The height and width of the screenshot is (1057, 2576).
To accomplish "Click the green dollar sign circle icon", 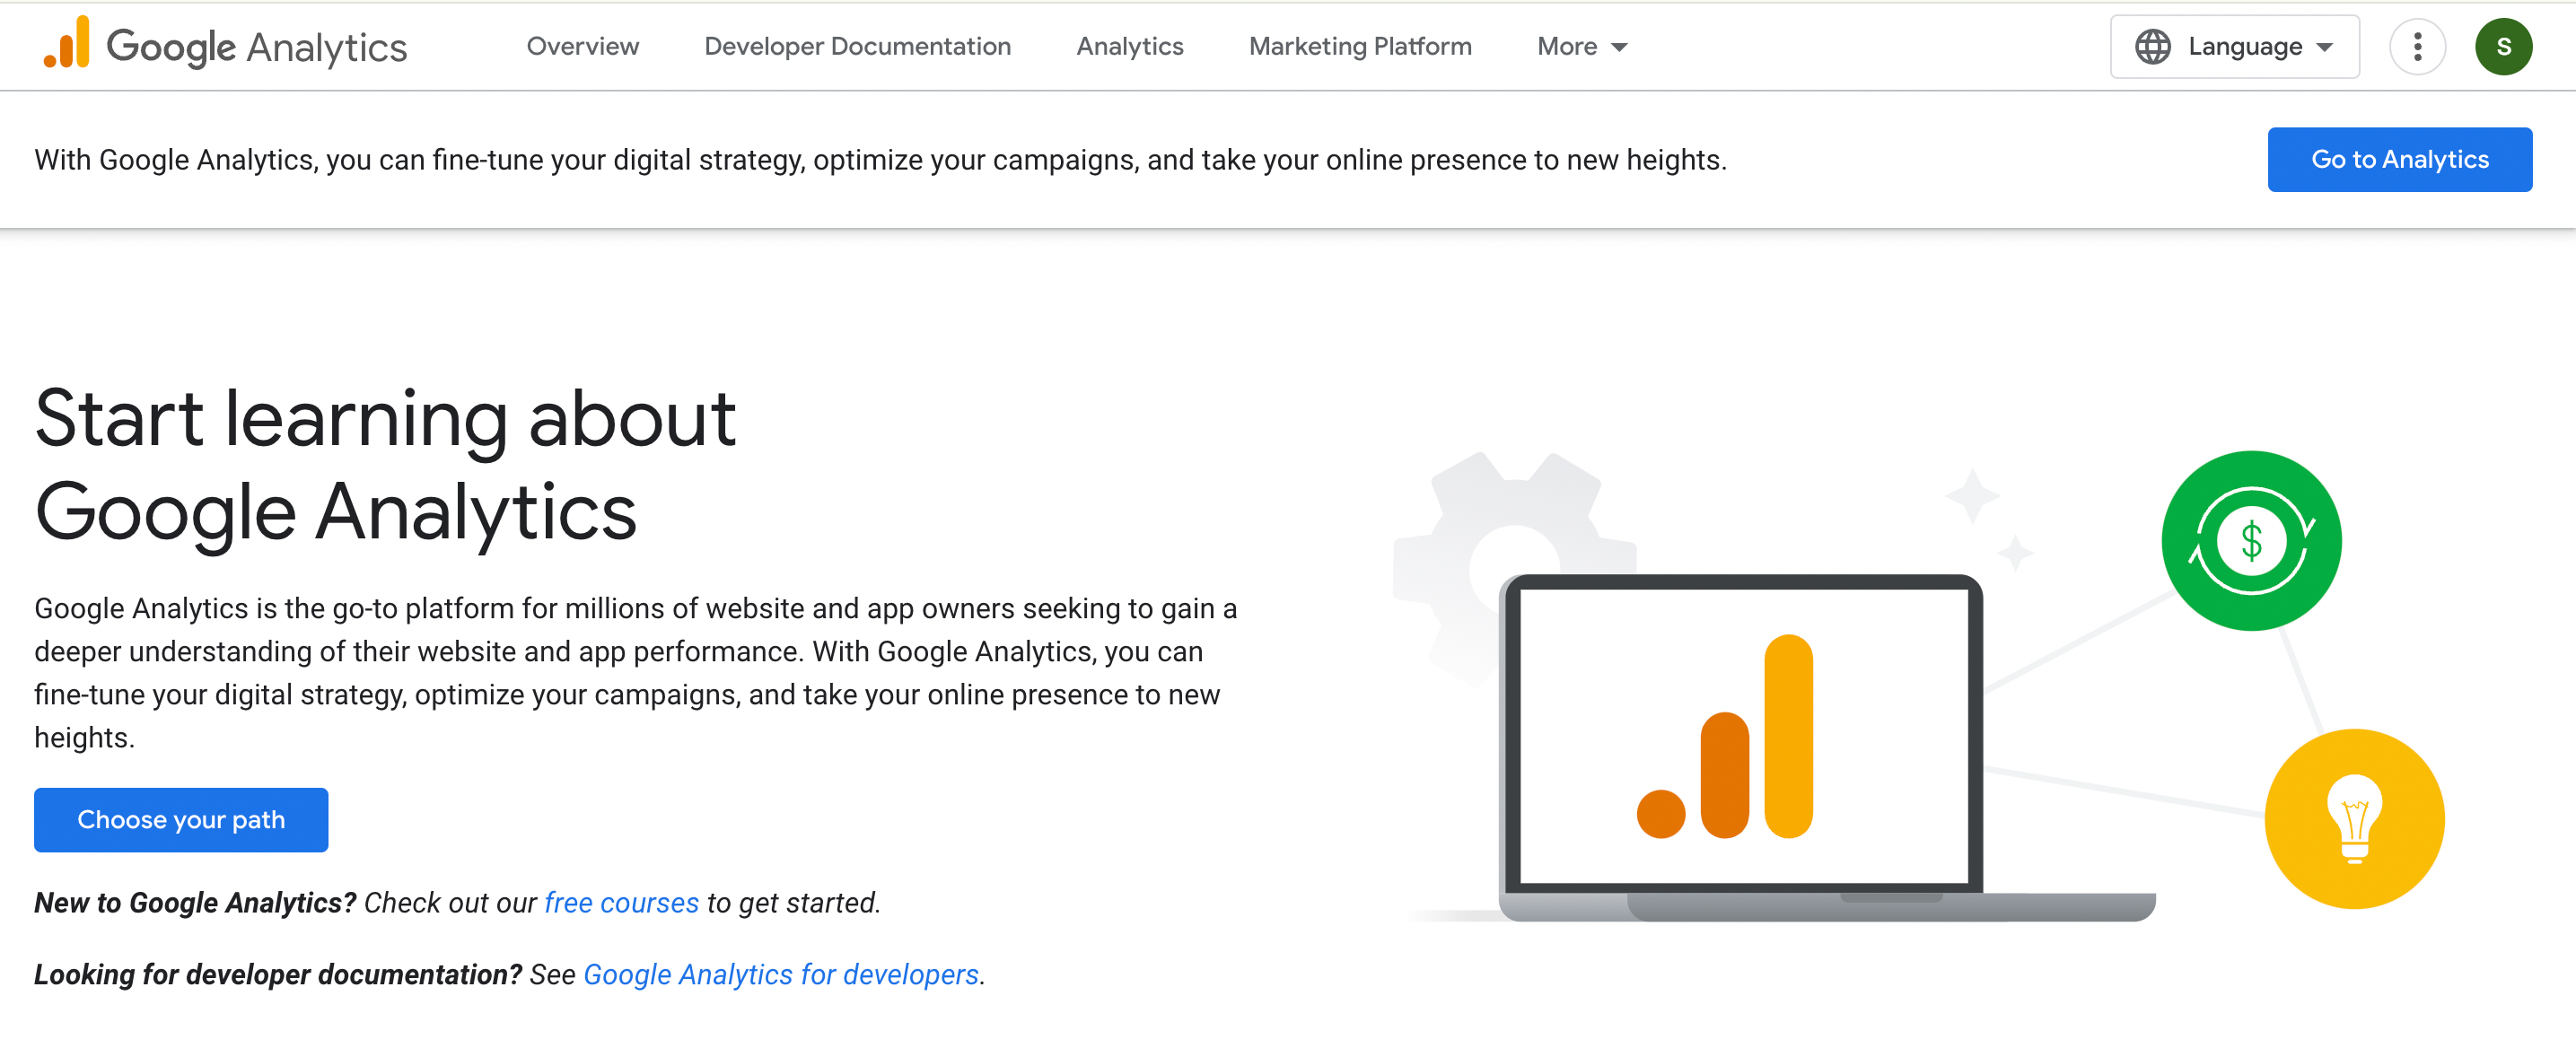I will coord(2250,541).
